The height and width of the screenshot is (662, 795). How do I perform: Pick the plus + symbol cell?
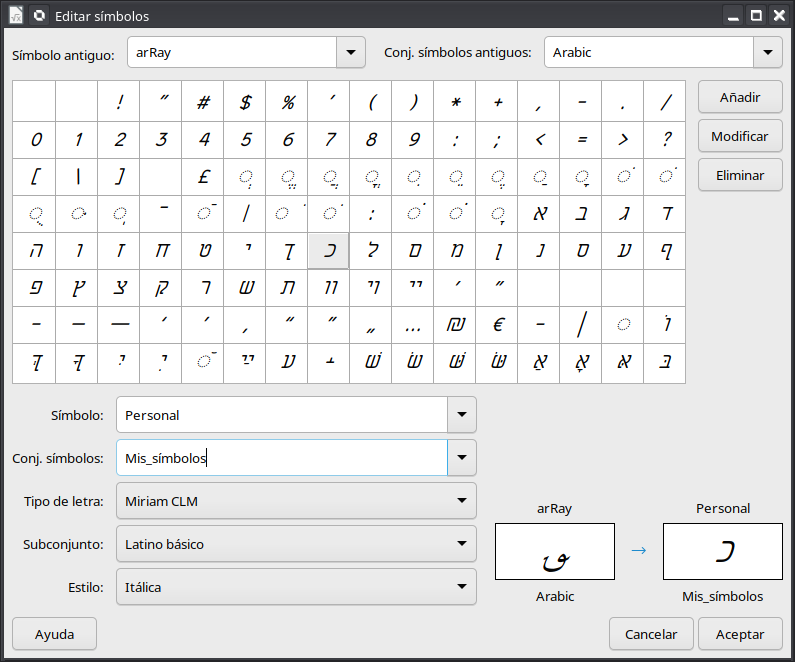point(497,101)
